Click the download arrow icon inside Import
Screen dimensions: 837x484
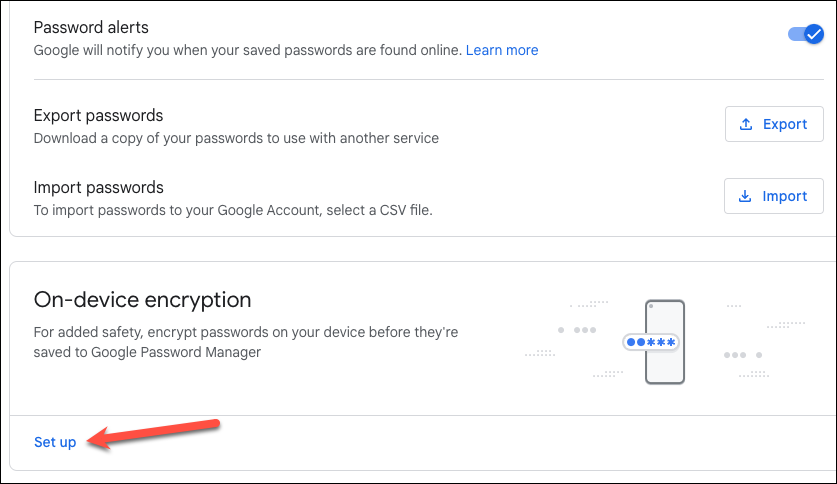click(x=745, y=196)
